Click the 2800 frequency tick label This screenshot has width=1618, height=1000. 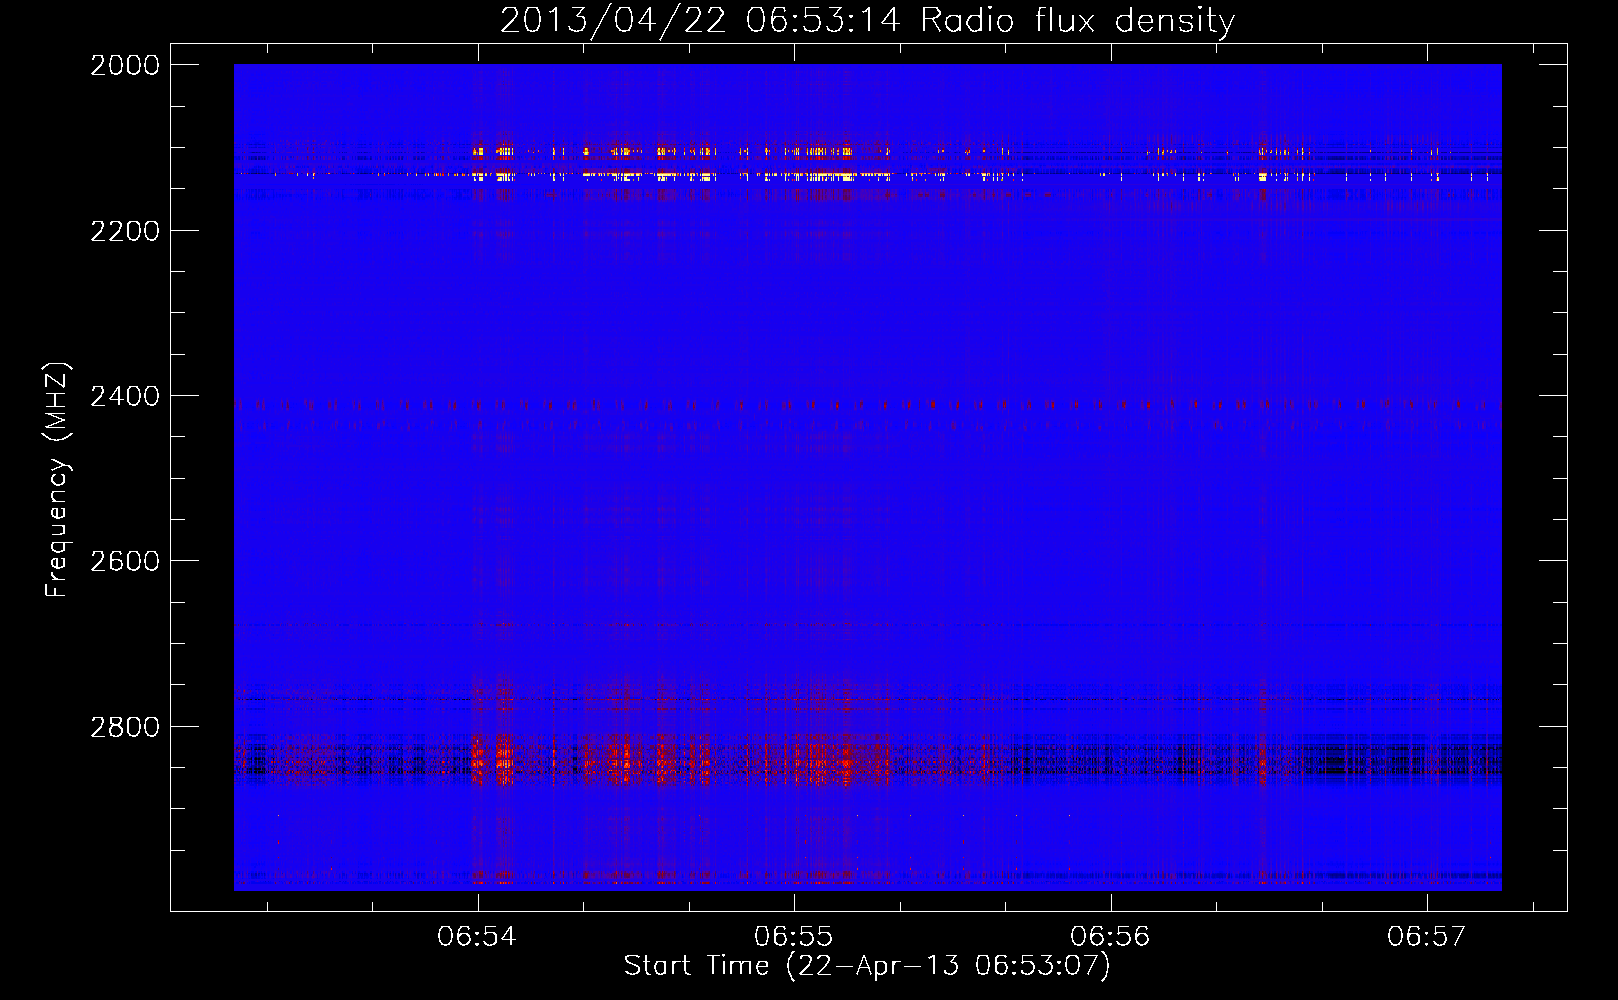(x=125, y=727)
